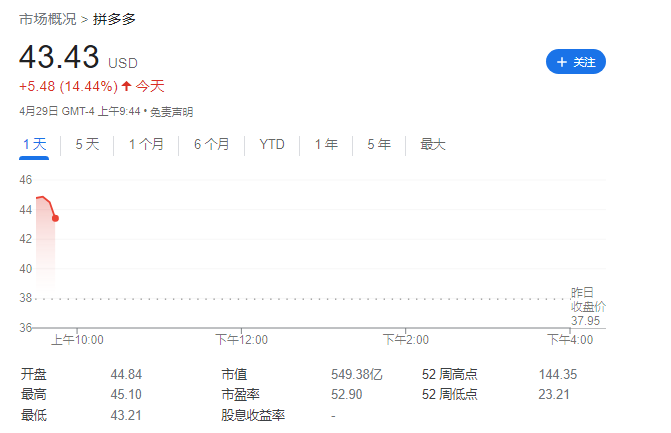Click the 市值 label
The height and width of the screenshot is (433, 671).
pos(234,374)
